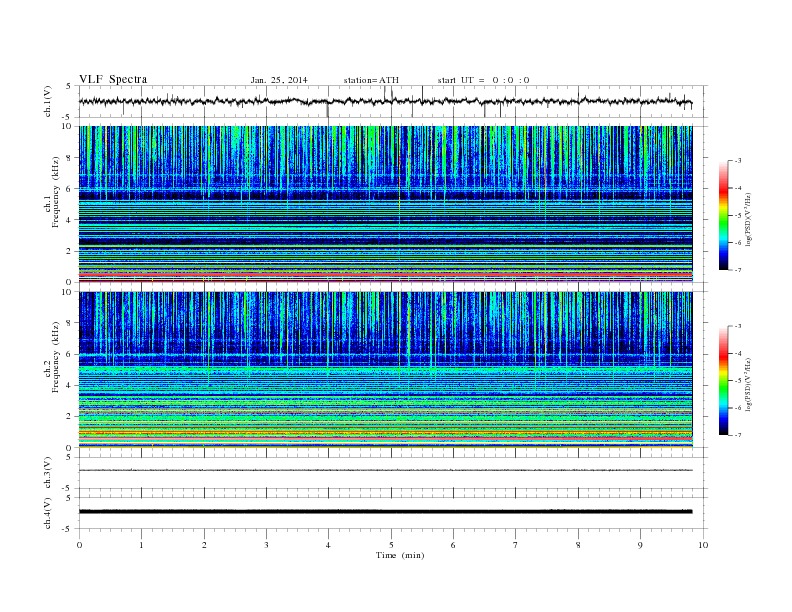
Task: Click time axis tick label "2"
Action: (x=204, y=545)
